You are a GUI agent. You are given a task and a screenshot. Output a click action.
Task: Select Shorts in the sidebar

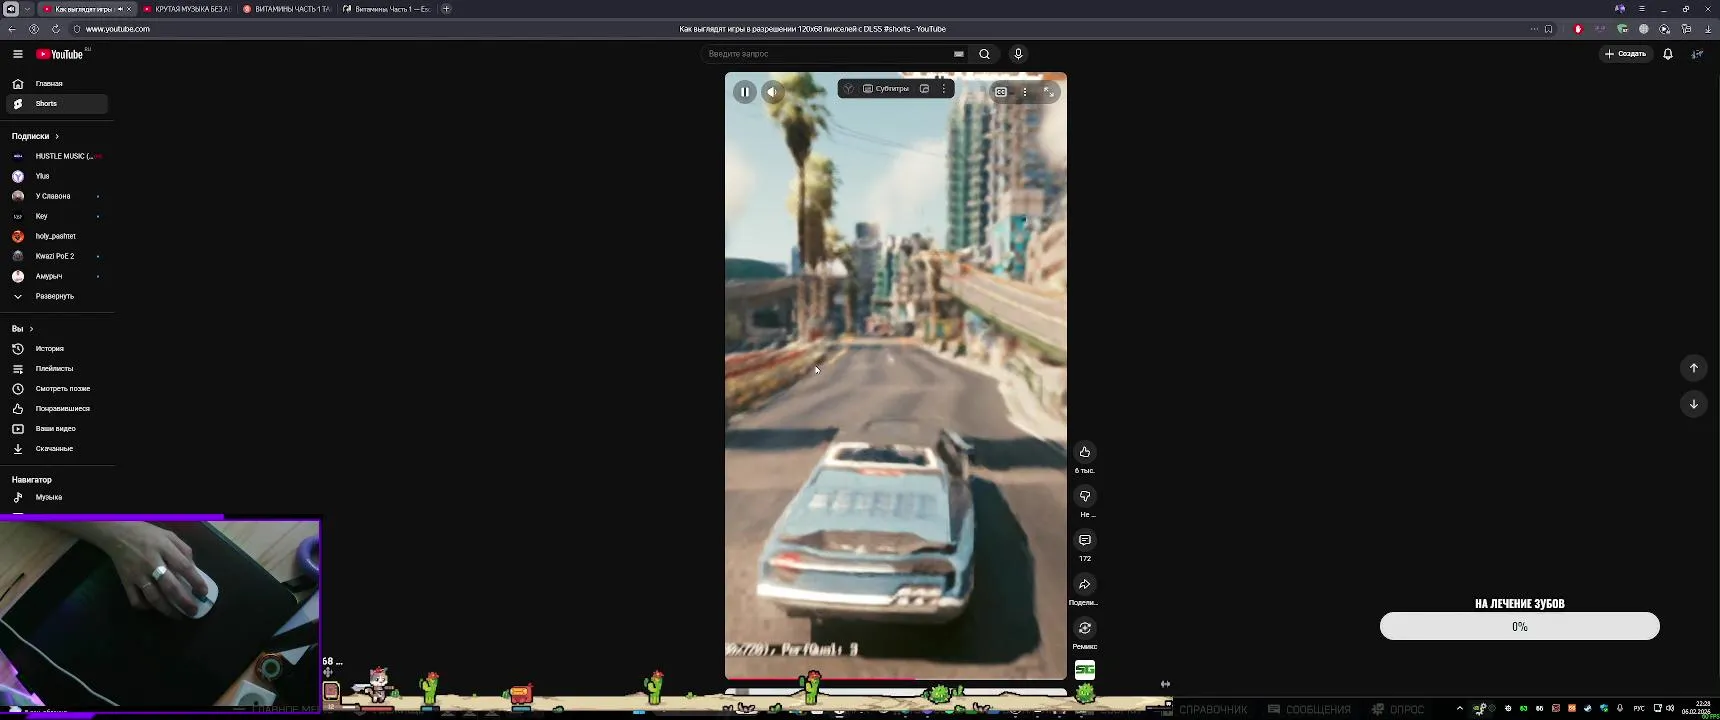coord(57,104)
